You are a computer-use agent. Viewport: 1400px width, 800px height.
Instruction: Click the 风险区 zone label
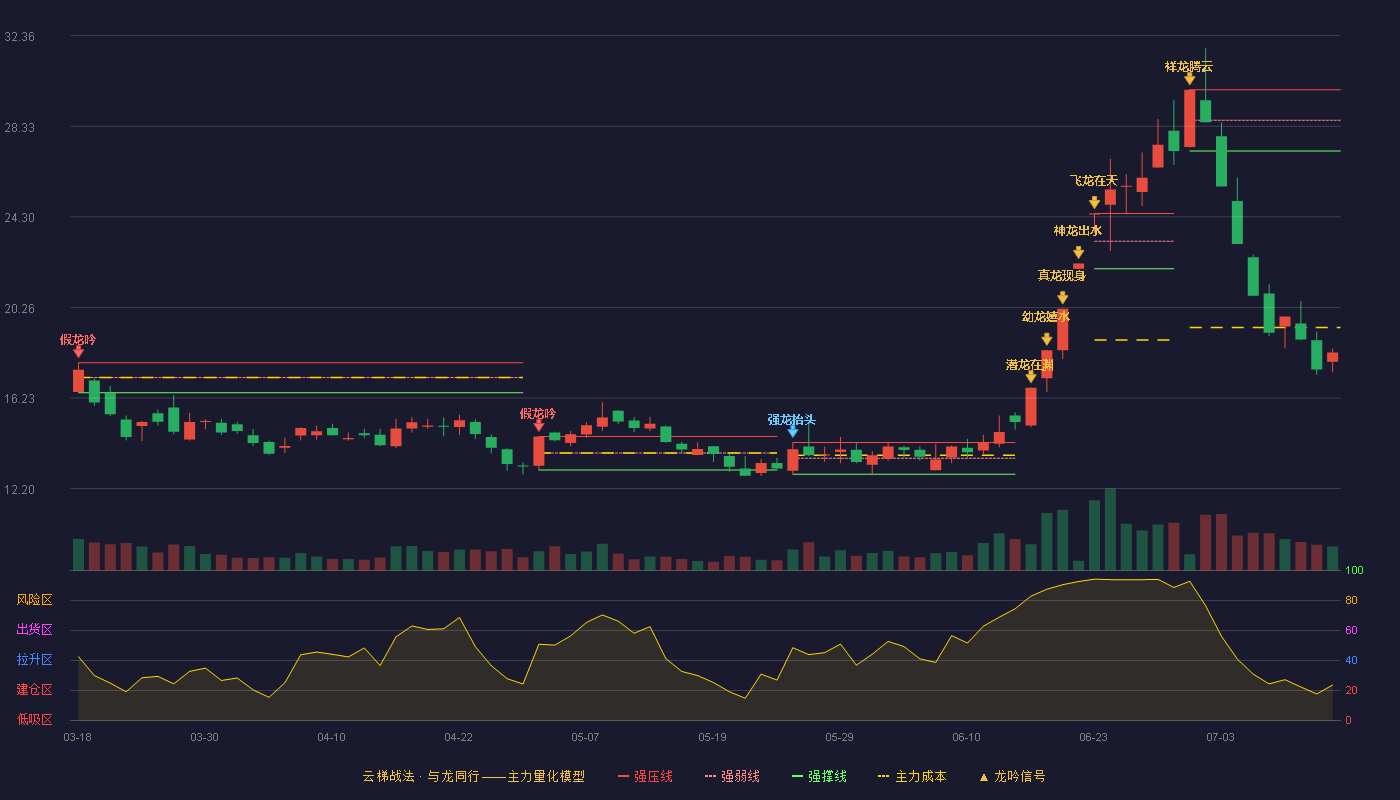tap(34, 600)
